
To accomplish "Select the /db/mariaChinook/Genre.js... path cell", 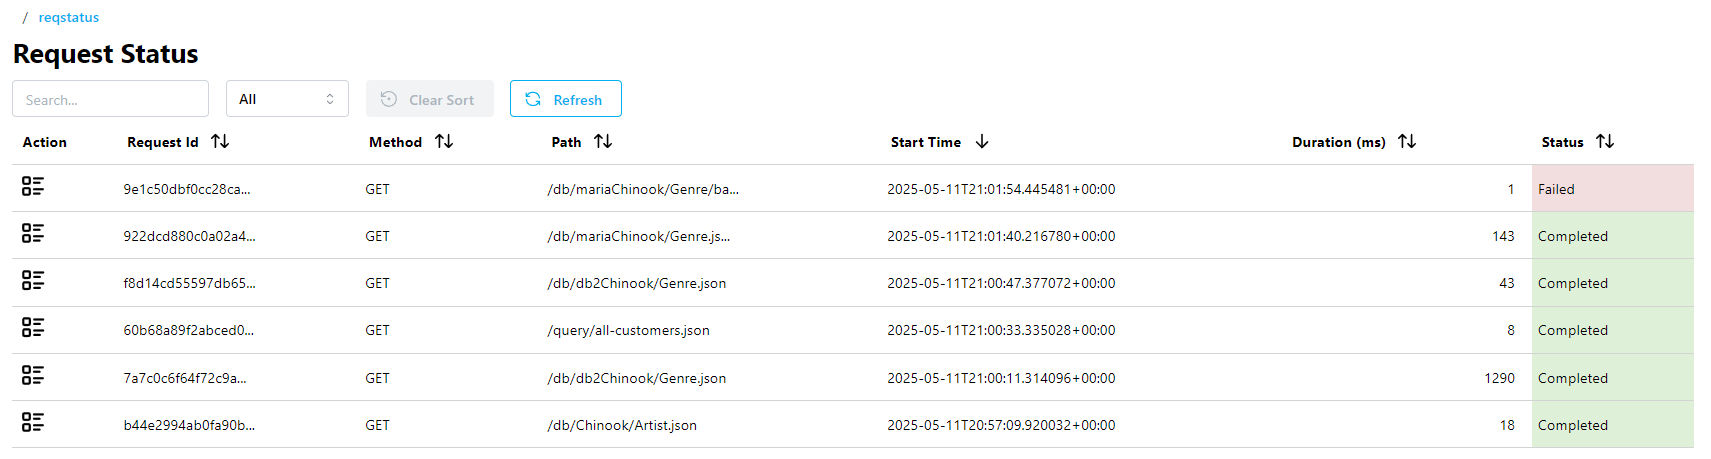I will click(638, 236).
